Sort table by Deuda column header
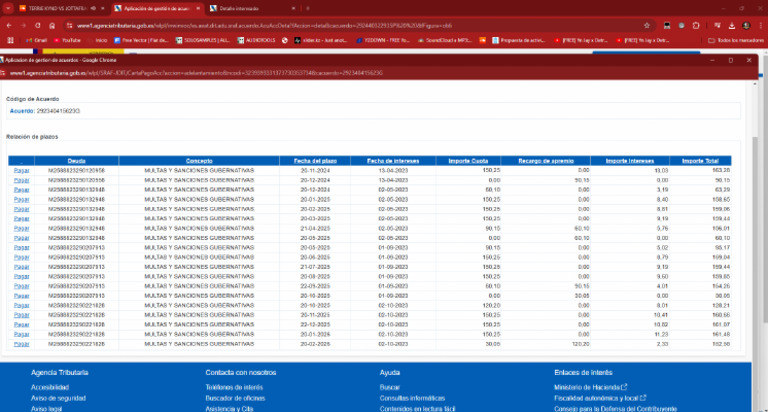Image resolution: width=768 pixels, height=412 pixels. [x=76, y=161]
